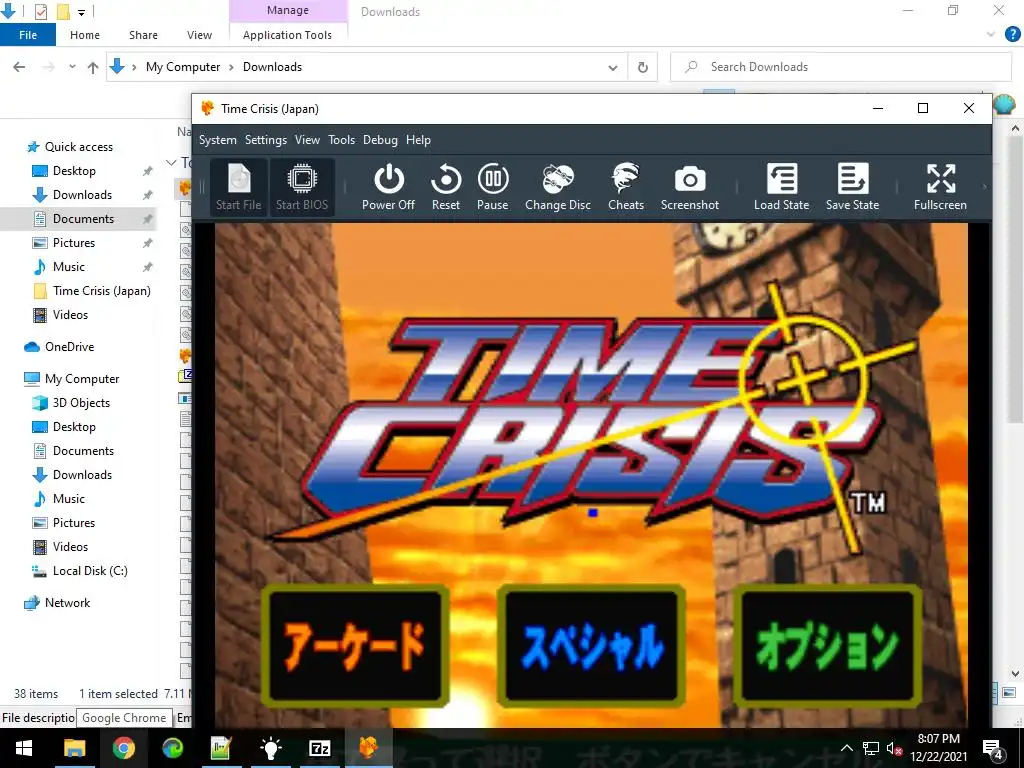Select the green Options button
The height and width of the screenshot is (768, 1024).
(827, 646)
